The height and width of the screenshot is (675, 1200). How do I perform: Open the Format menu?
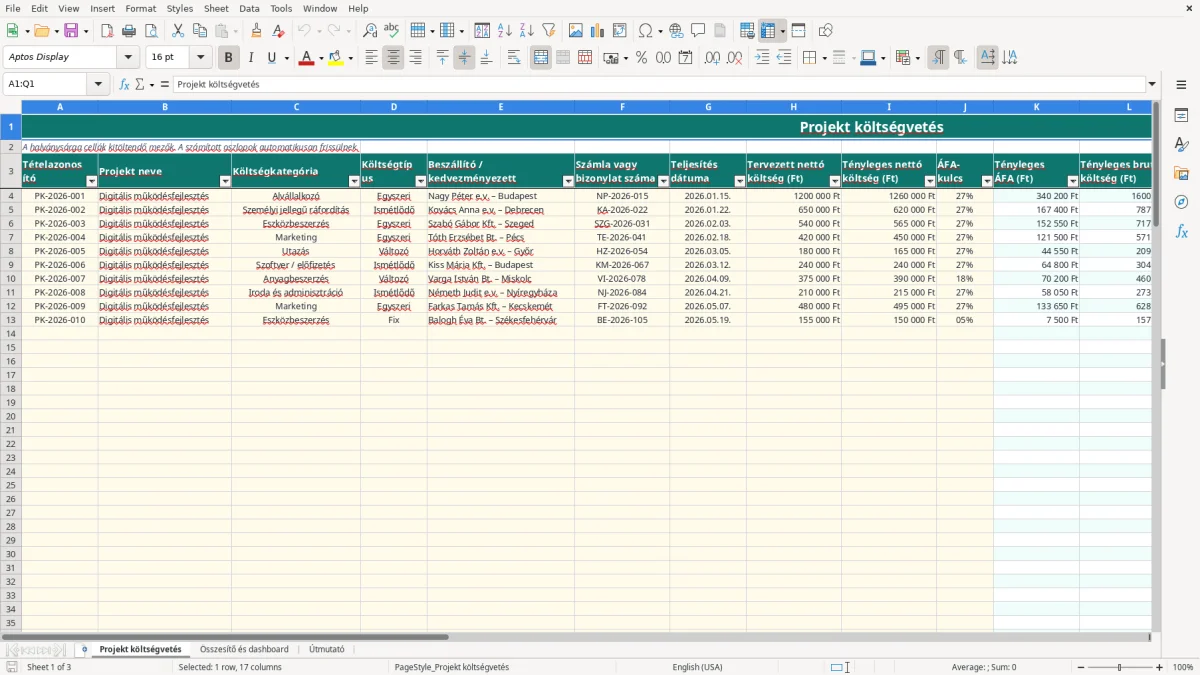[x=141, y=8]
